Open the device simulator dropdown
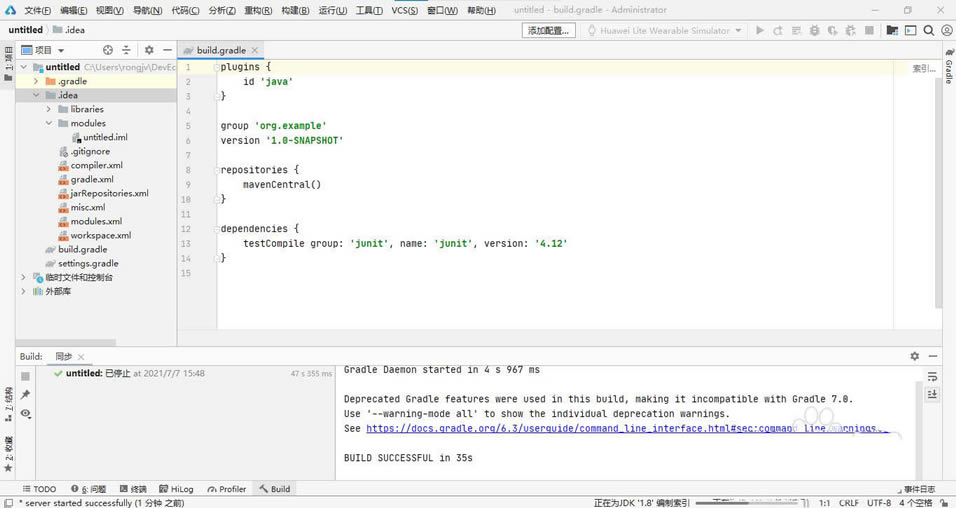956x508 pixels. click(665, 30)
